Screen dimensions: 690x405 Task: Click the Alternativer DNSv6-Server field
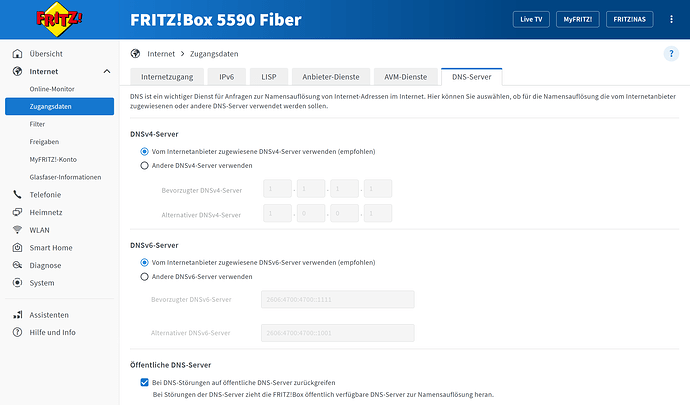[338, 333]
